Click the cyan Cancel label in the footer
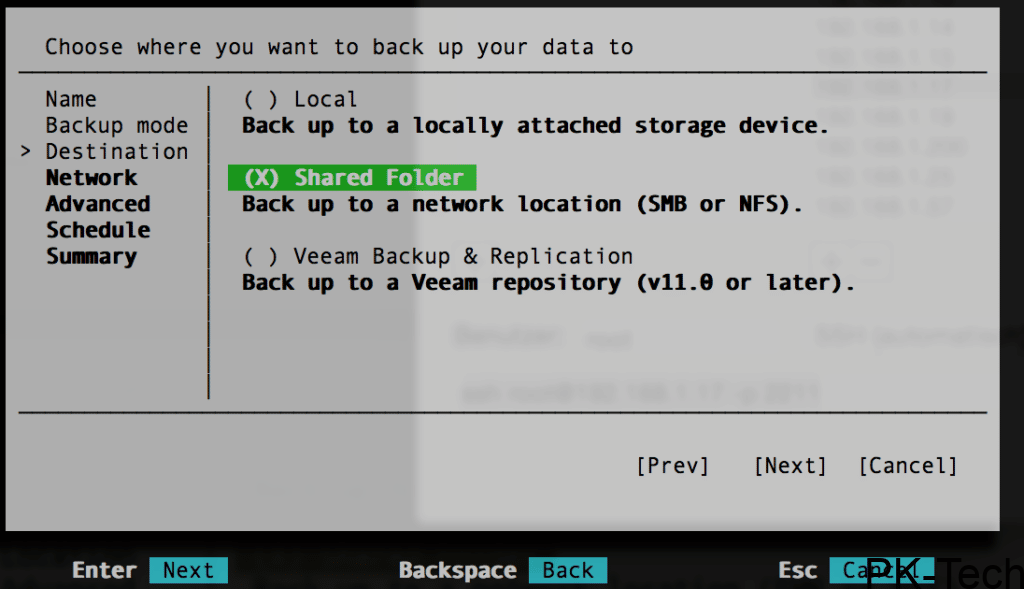The image size is (1024, 589). pos(880,570)
